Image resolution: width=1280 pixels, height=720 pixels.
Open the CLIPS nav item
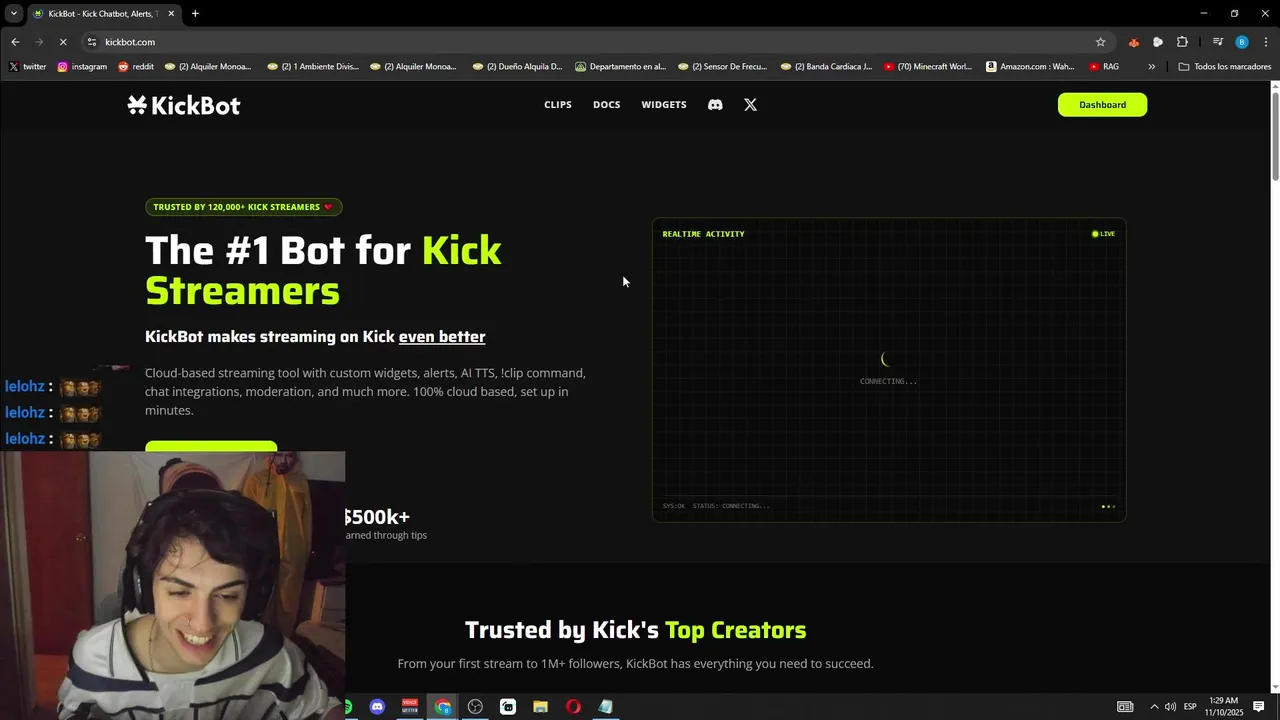coord(558,105)
